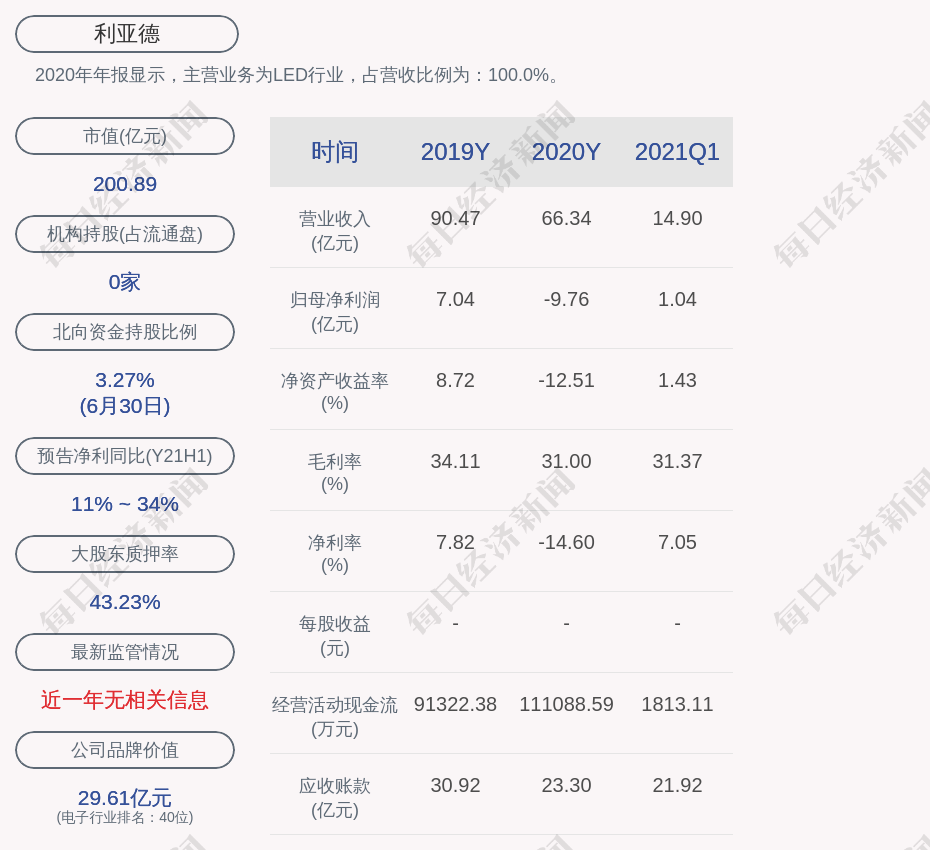Click the 43.23% pledge rate value

tap(125, 602)
